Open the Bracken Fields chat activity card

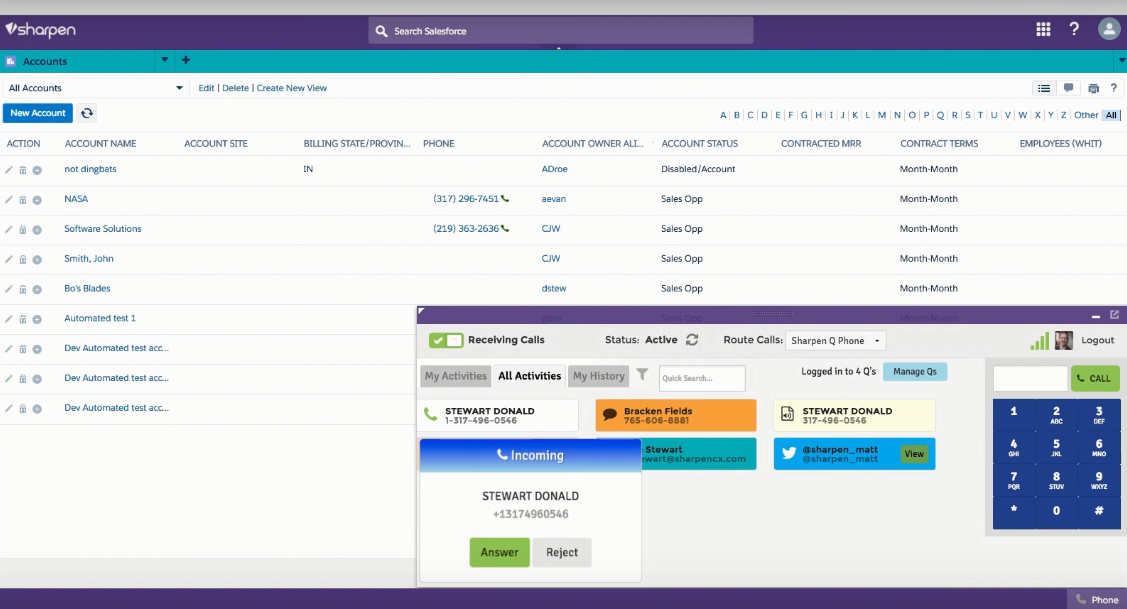click(676, 415)
